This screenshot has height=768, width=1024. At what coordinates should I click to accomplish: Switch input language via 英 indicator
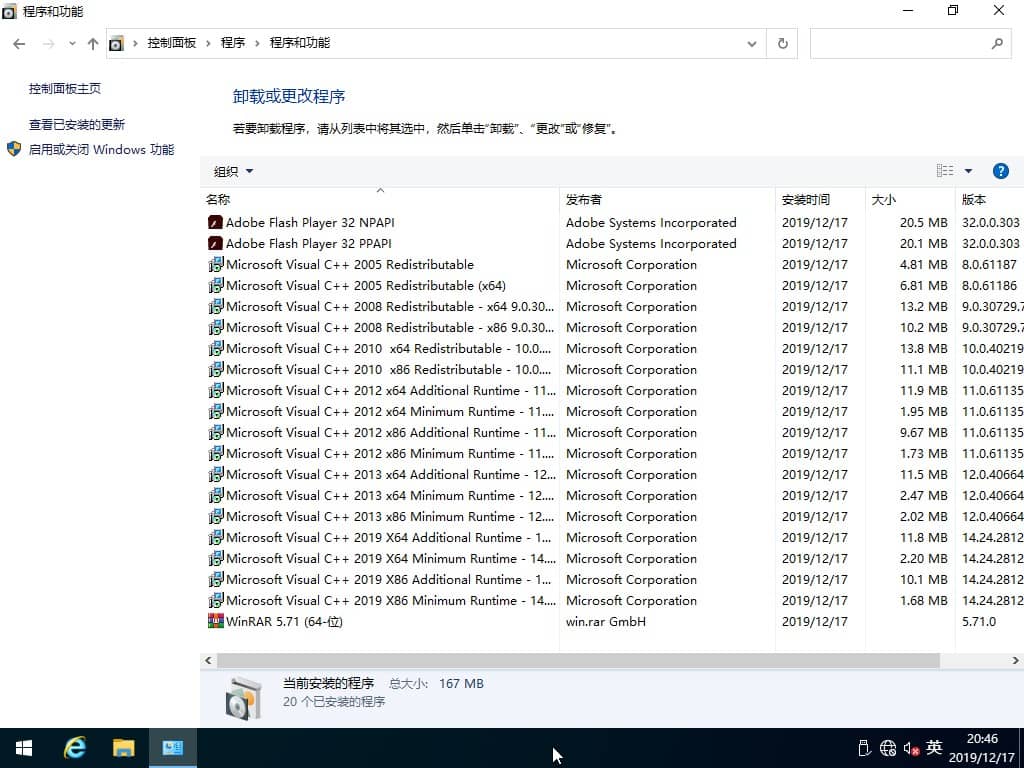(935, 747)
